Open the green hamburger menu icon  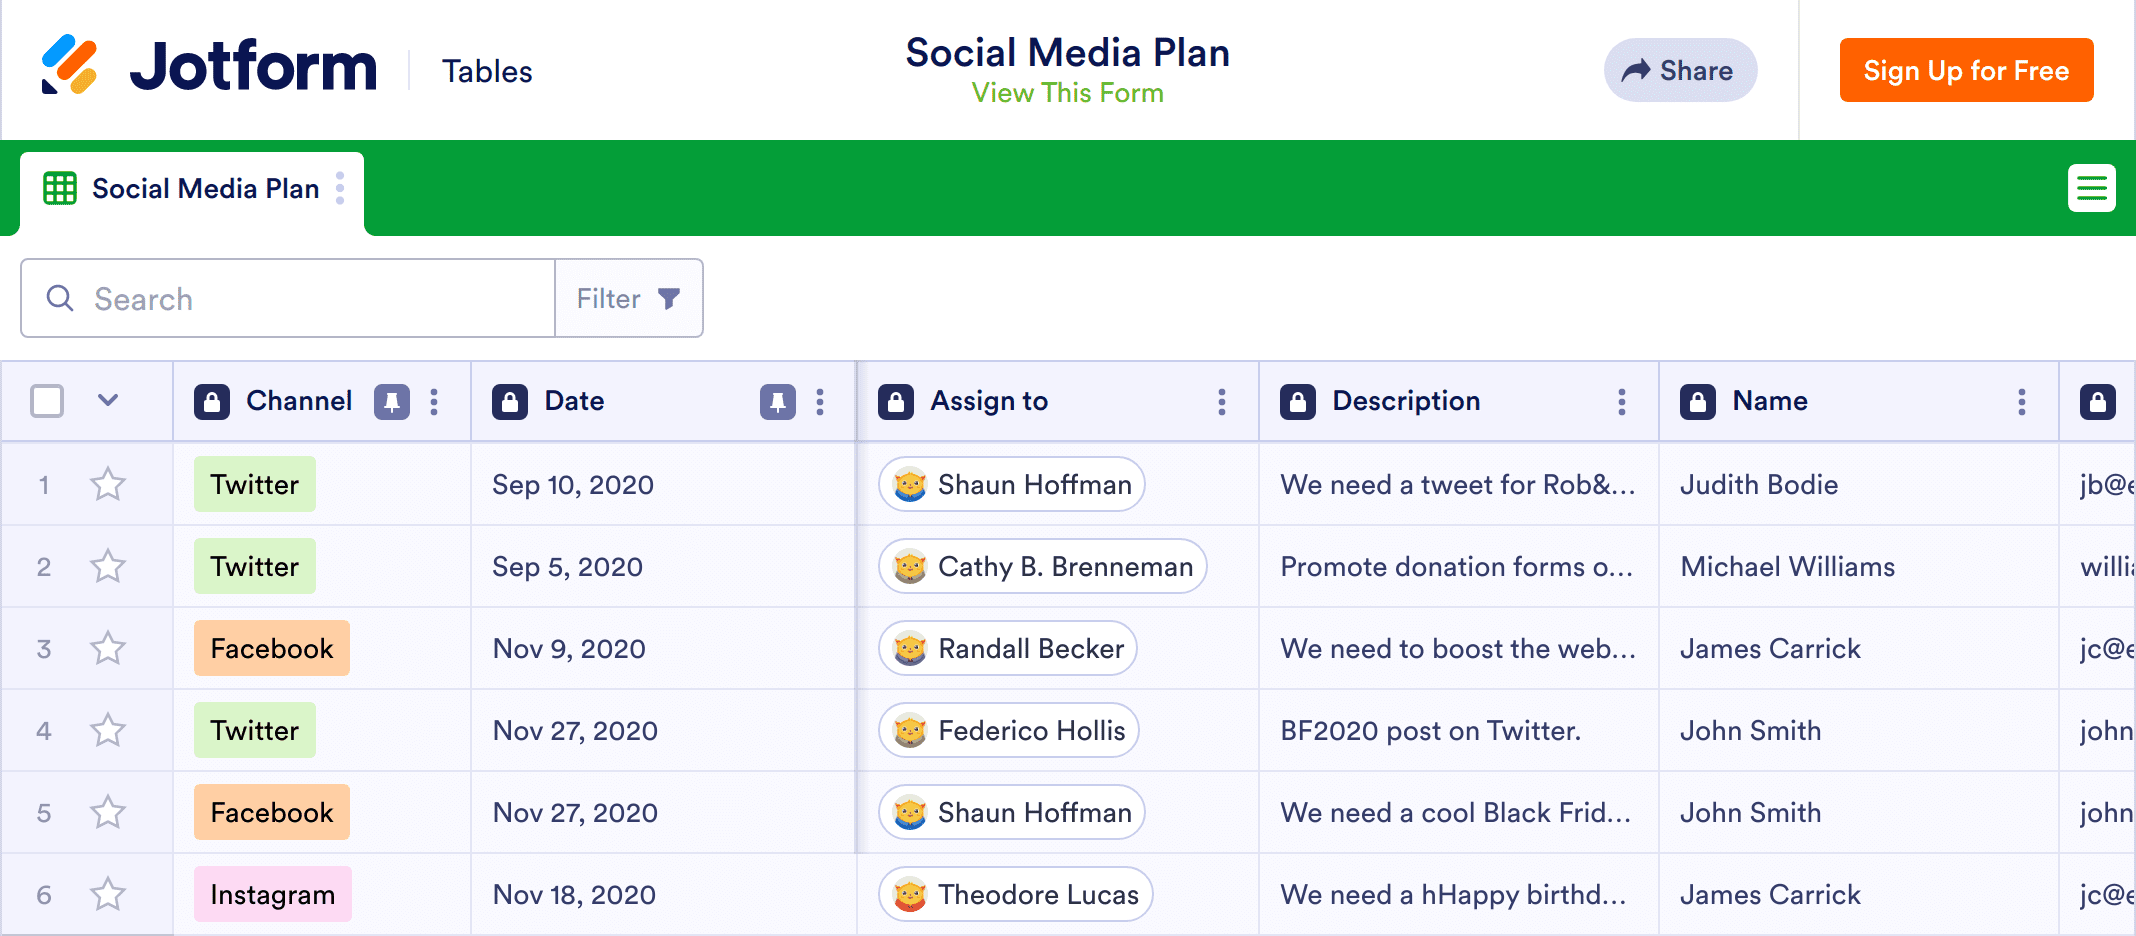tap(2091, 188)
